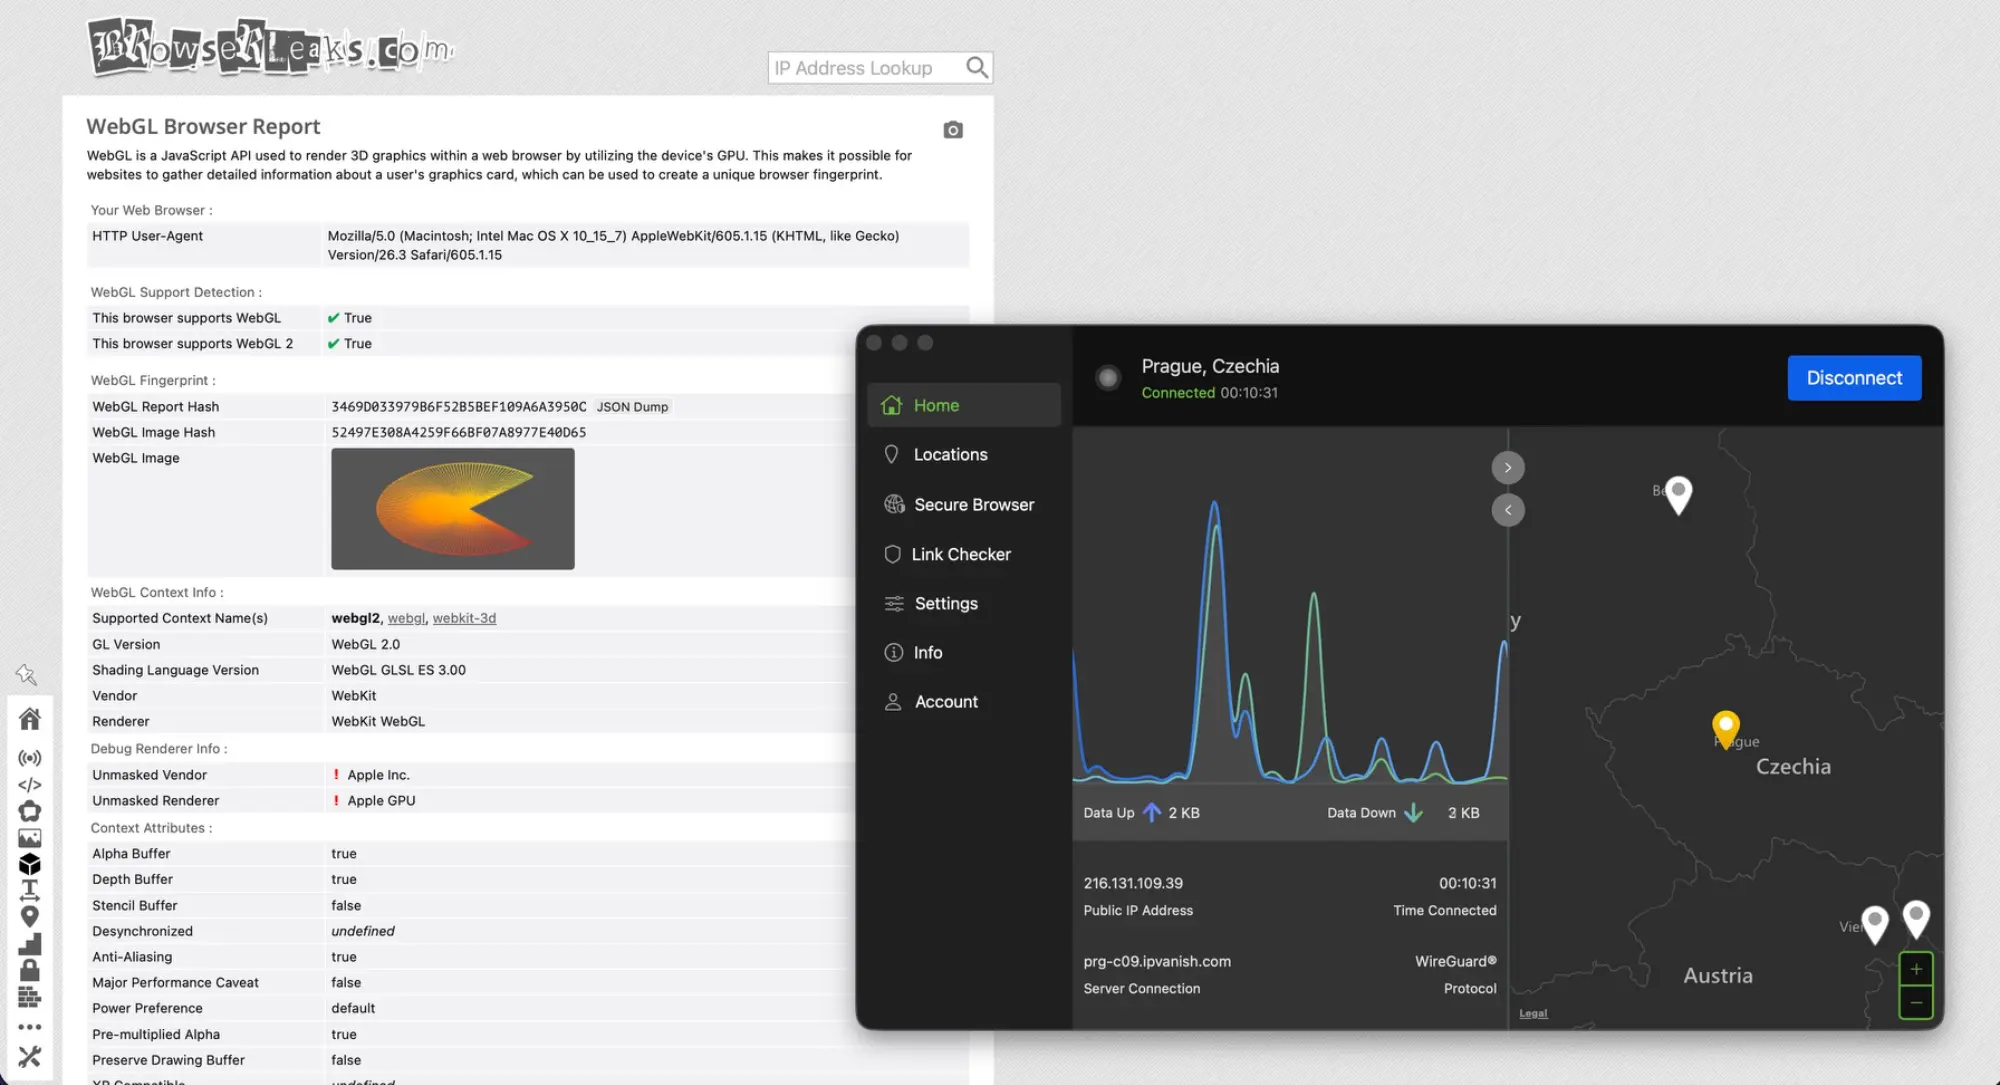Click the camera screenshot icon
Viewport: 2000px width, 1085px height.
point(953,130)
